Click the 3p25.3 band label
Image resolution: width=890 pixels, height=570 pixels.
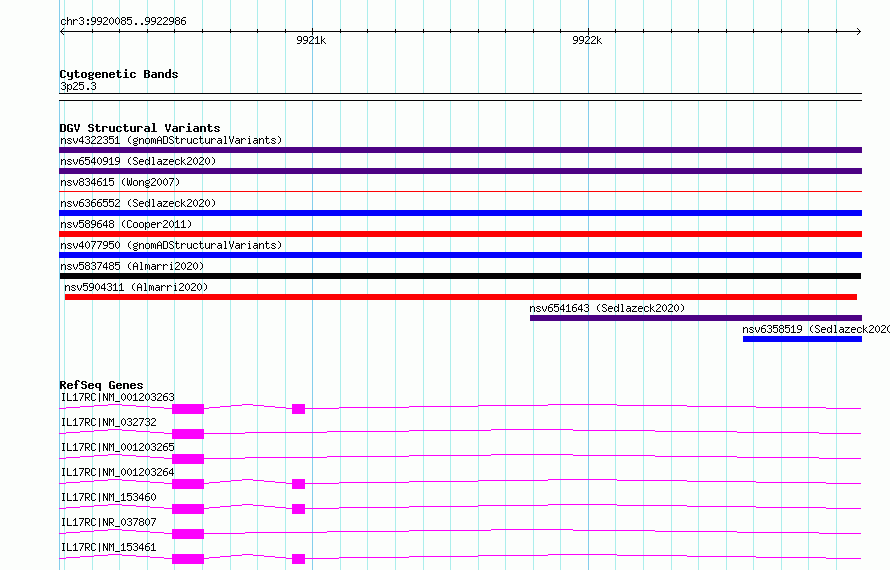click(78, 86)
